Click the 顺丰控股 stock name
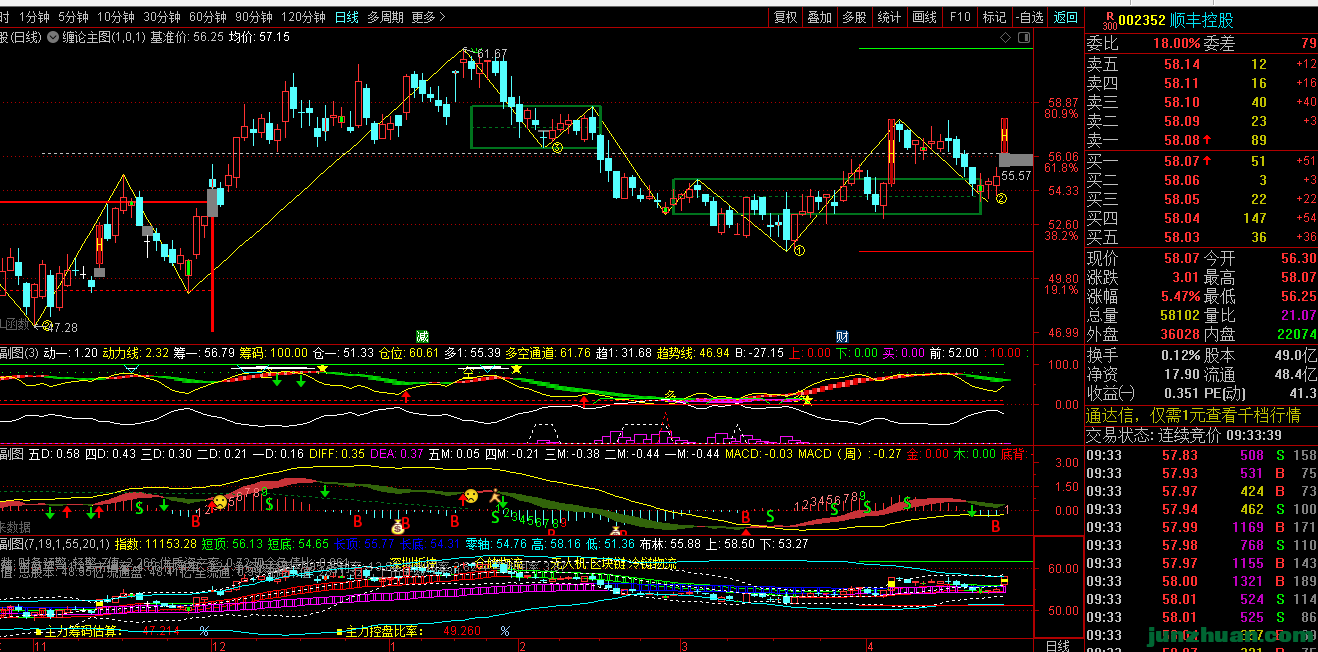 1203,21
